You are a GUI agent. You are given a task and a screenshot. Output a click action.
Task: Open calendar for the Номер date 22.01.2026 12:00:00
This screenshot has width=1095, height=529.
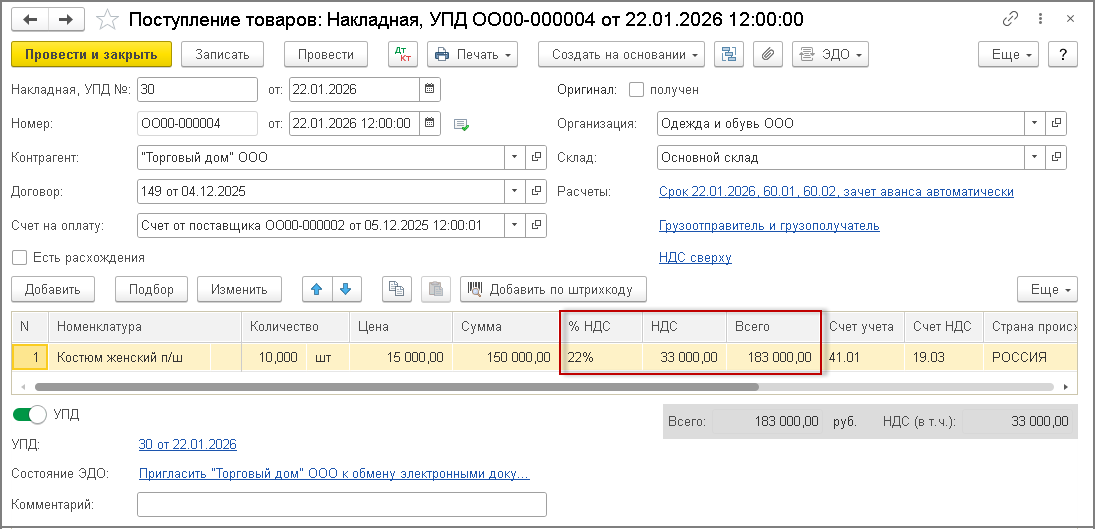(x=430, y=124)
